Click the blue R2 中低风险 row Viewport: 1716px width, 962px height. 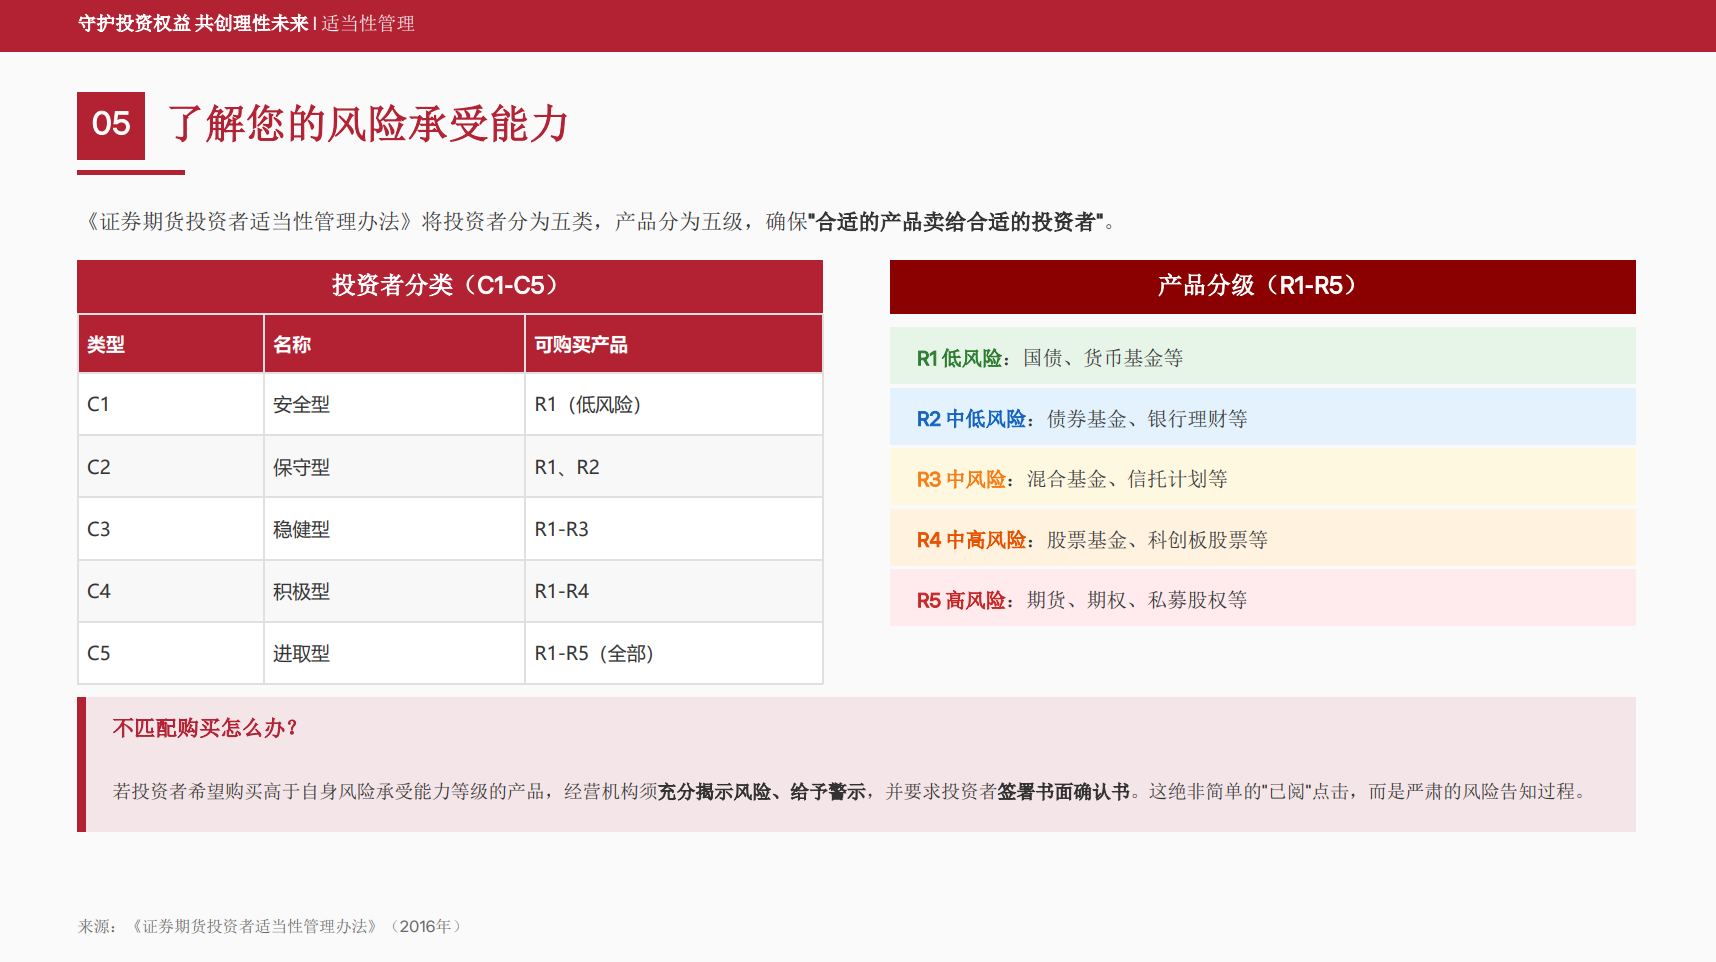click(x=1262, y=417)
